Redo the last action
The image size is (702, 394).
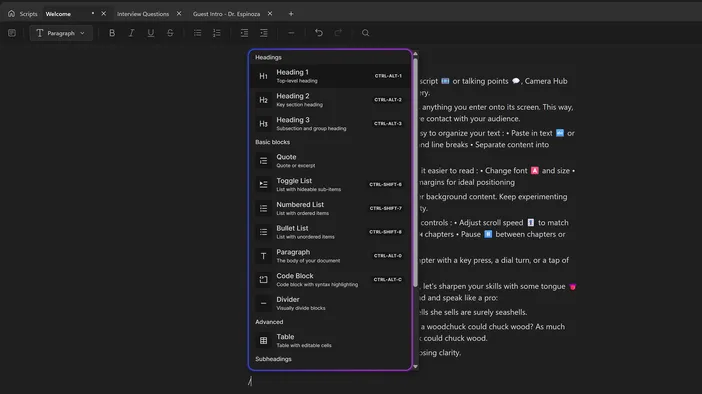338,33
